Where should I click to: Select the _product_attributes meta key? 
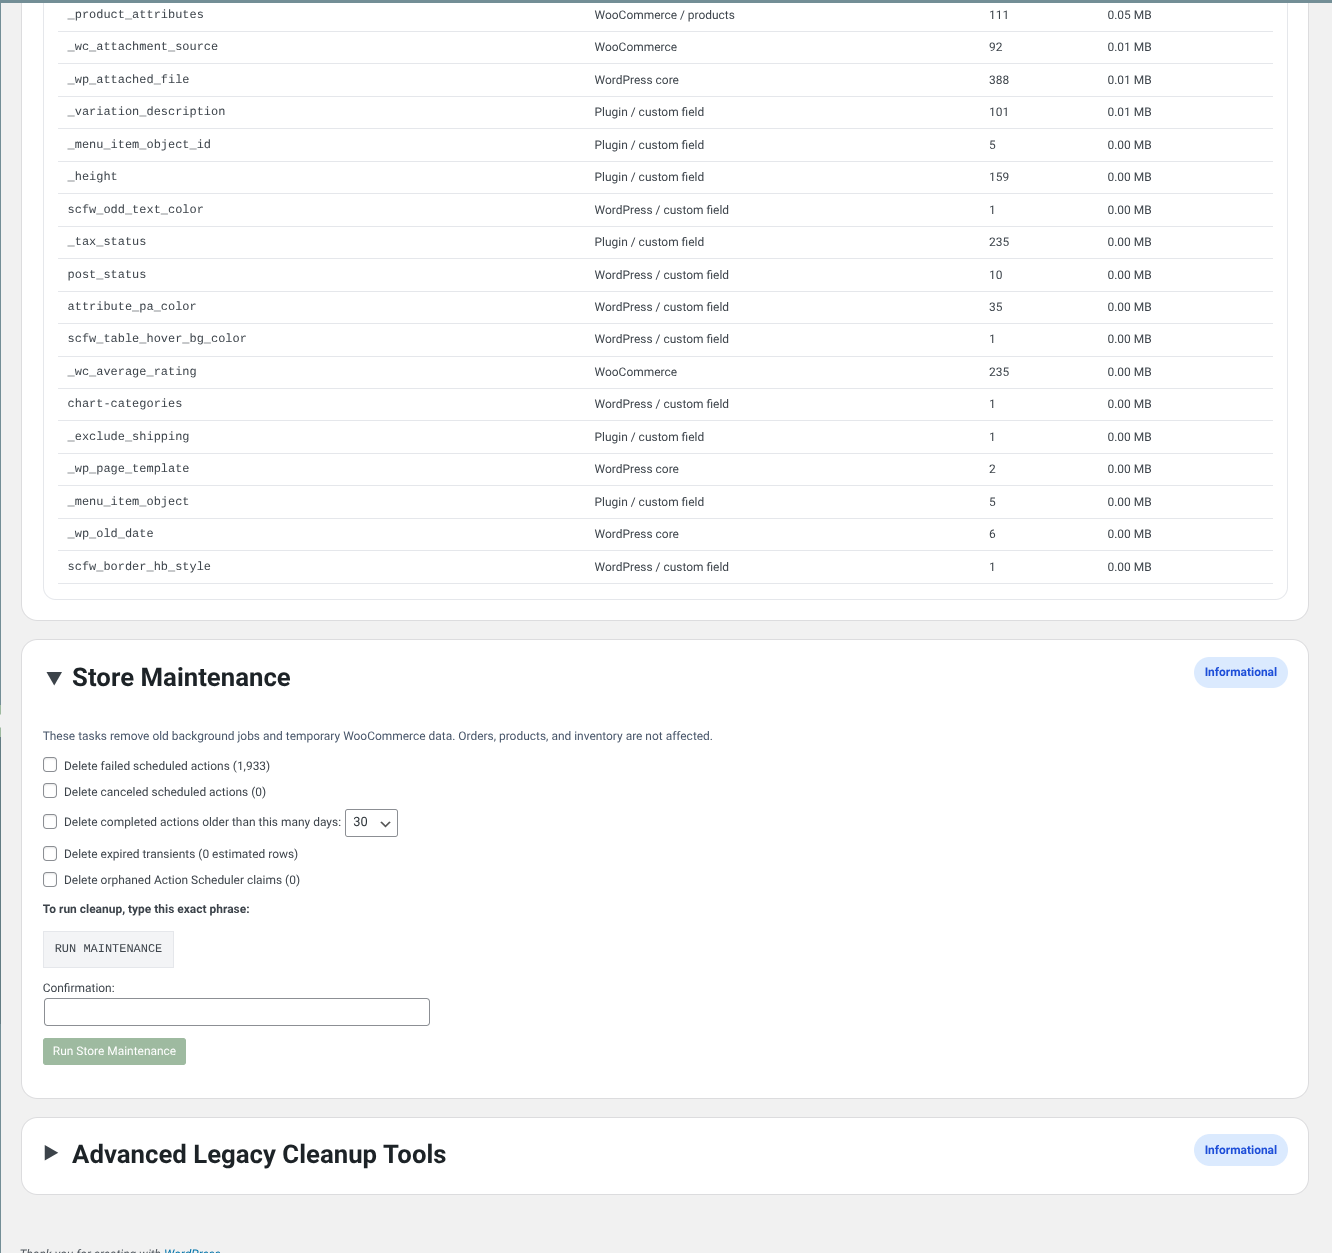135,15
